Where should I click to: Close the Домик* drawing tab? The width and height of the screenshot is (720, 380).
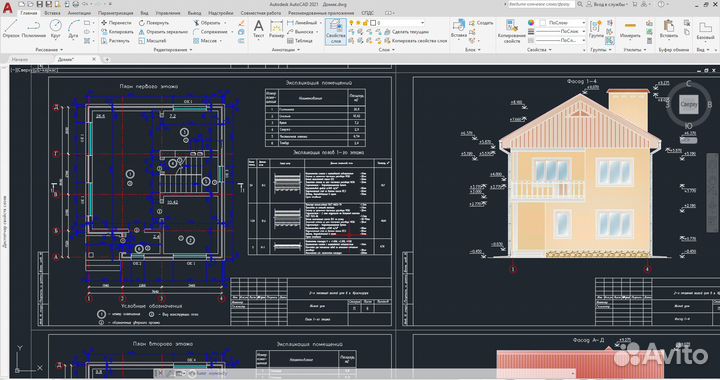94,59
